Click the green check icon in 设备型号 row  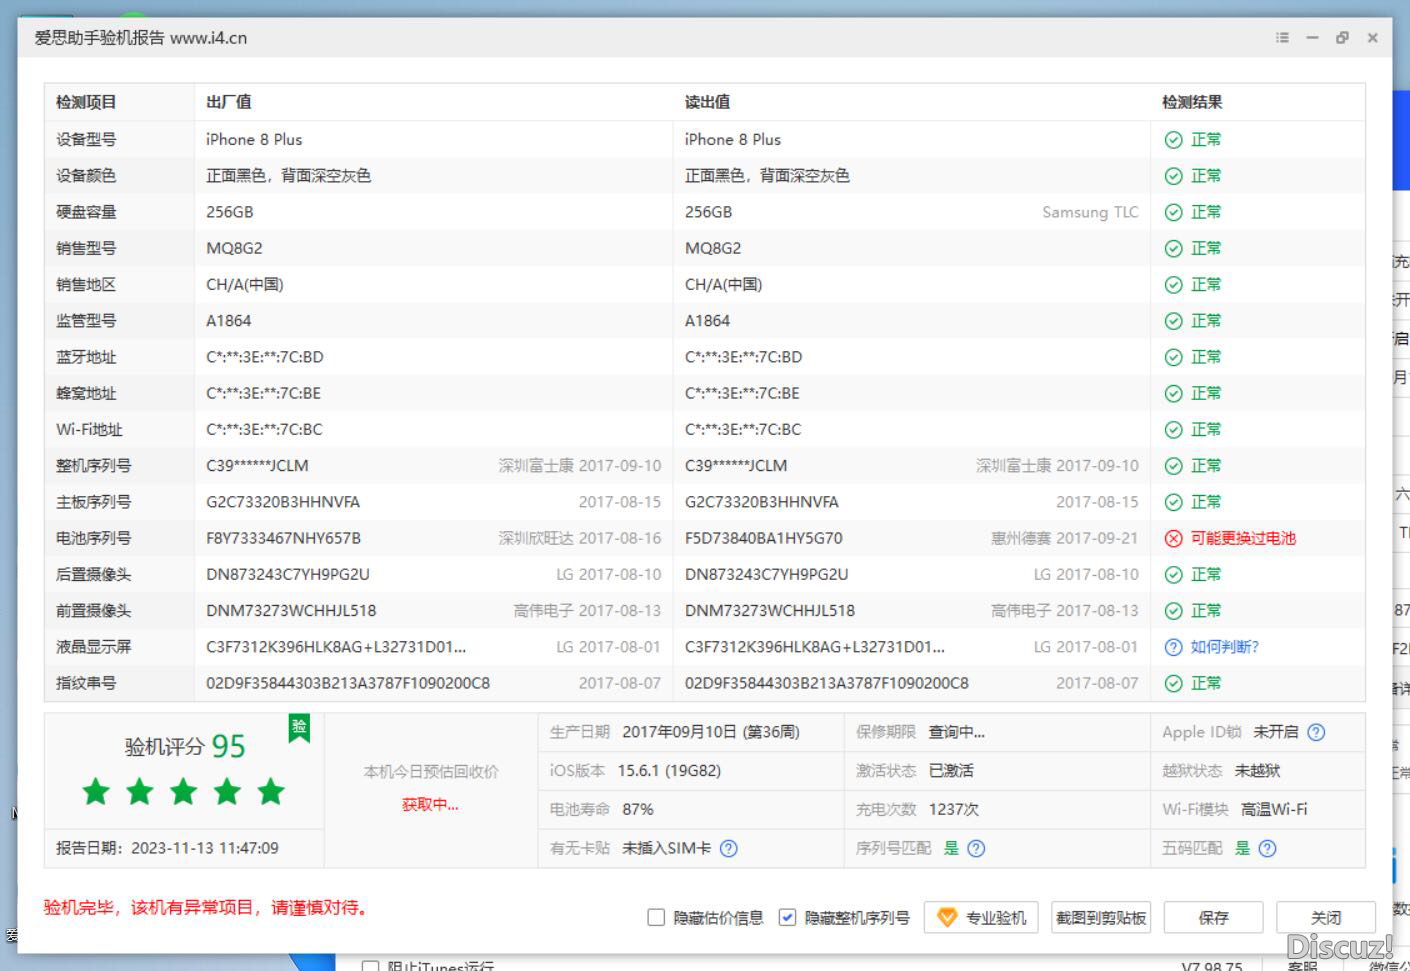(x=1174, y=140)
